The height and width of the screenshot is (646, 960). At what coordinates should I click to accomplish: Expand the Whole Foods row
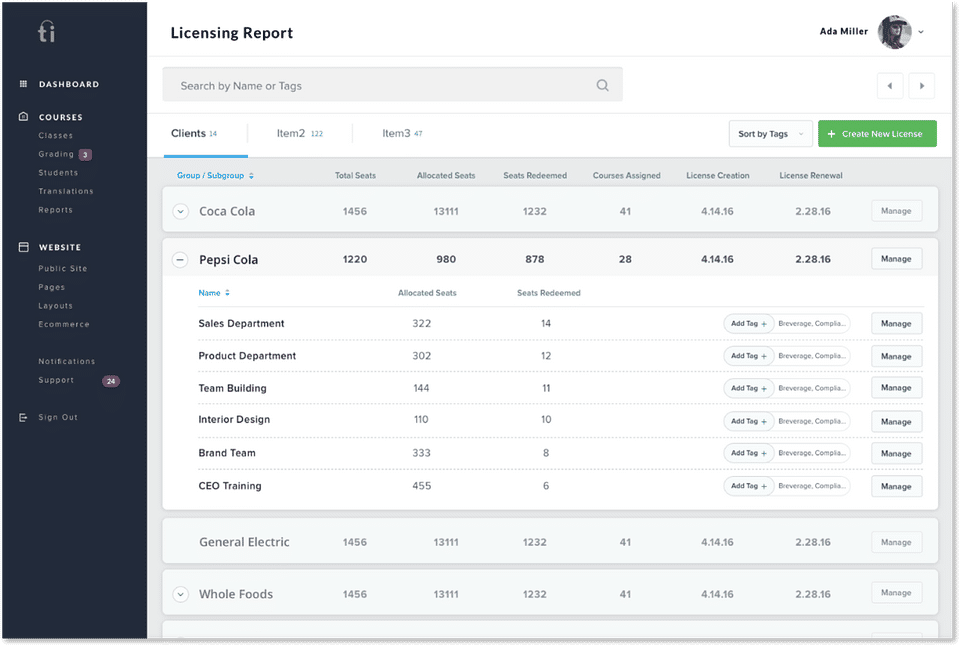180,594
